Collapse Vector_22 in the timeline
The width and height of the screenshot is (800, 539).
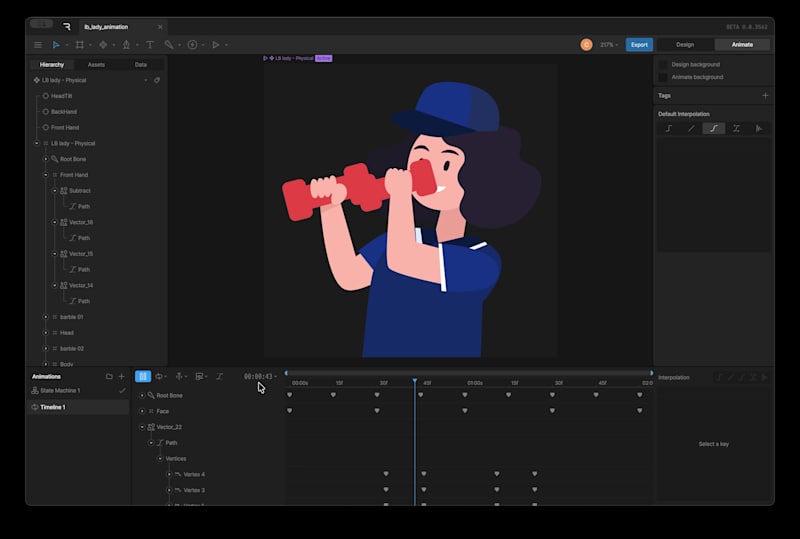(x=142, y=427)
